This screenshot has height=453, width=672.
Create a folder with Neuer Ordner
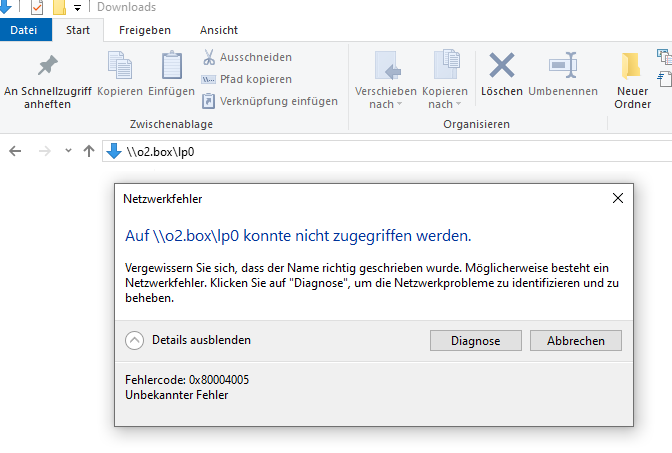(x=632, y=81)
